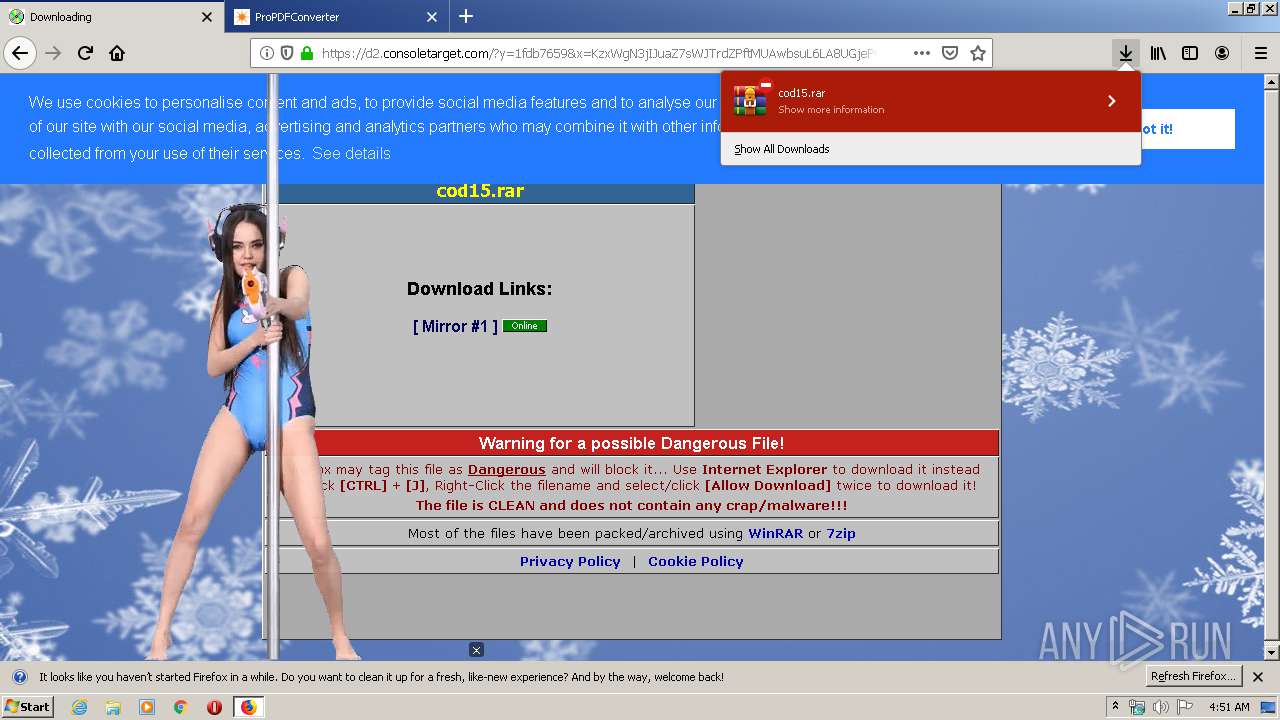Viewport: 1280px width, 720px height.
Task: Click the forward navigation arrow
Action: pos(53,53)
